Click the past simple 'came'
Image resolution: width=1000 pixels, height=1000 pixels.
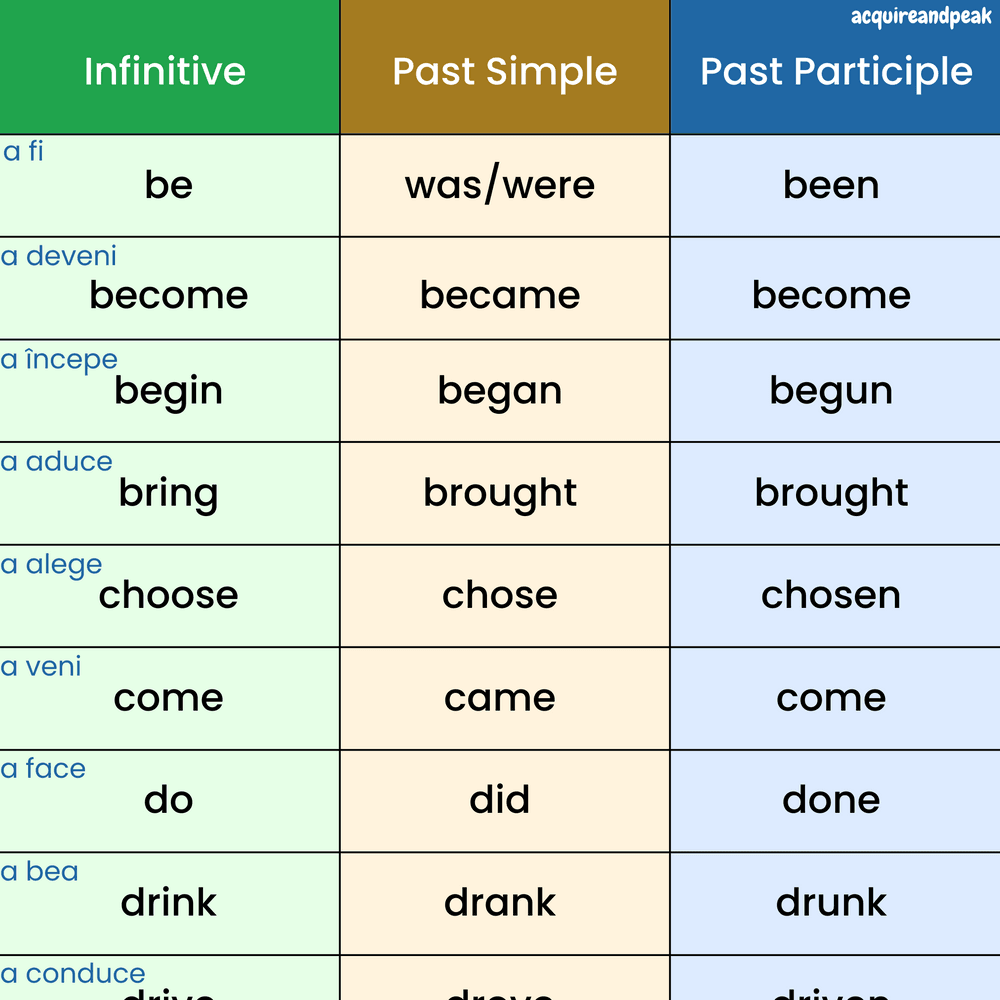pyautogui.click(x=500, y=698)
